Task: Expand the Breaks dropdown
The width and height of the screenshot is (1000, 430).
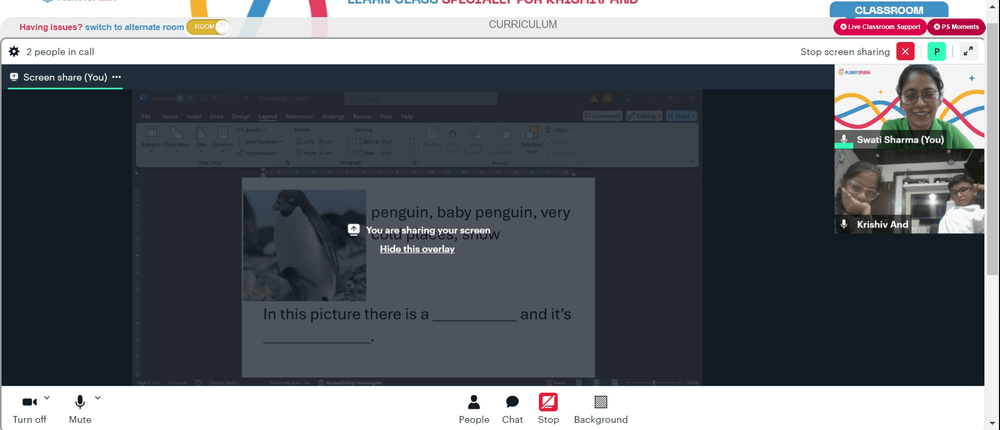Action: point(253,130)
